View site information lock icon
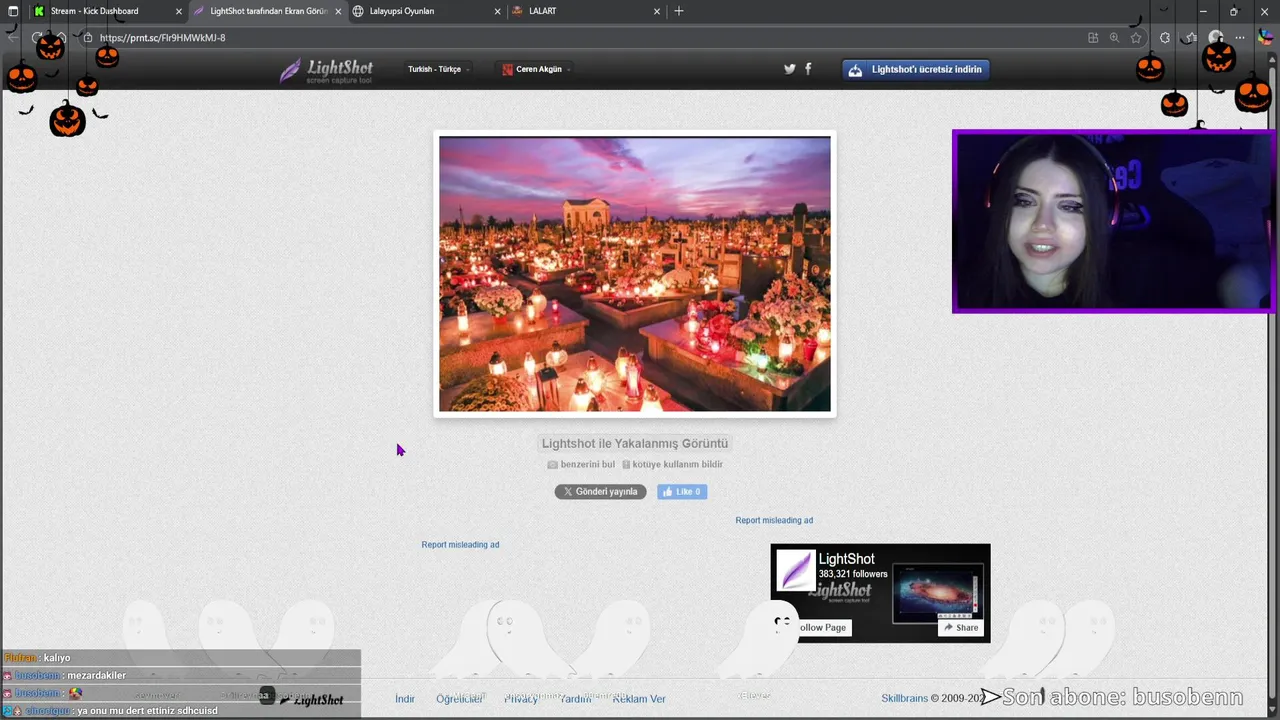1280x720 pixels. pyautogui.click(x=87, y=38)
